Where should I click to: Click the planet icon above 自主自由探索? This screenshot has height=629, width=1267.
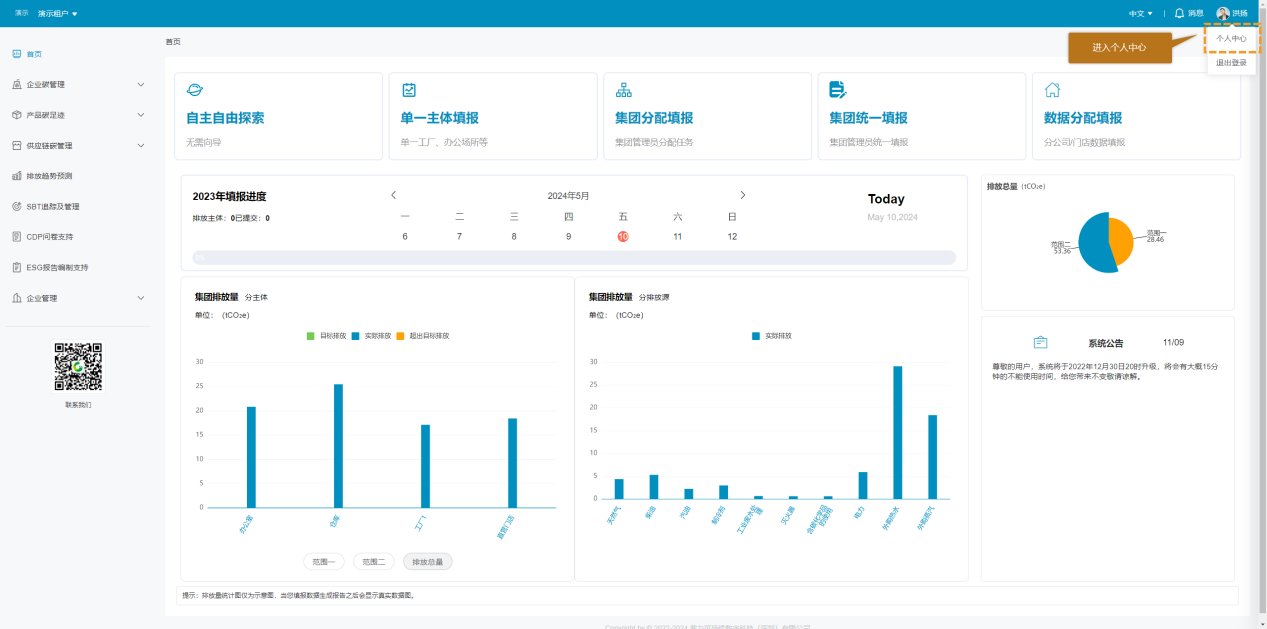(195, 90)
